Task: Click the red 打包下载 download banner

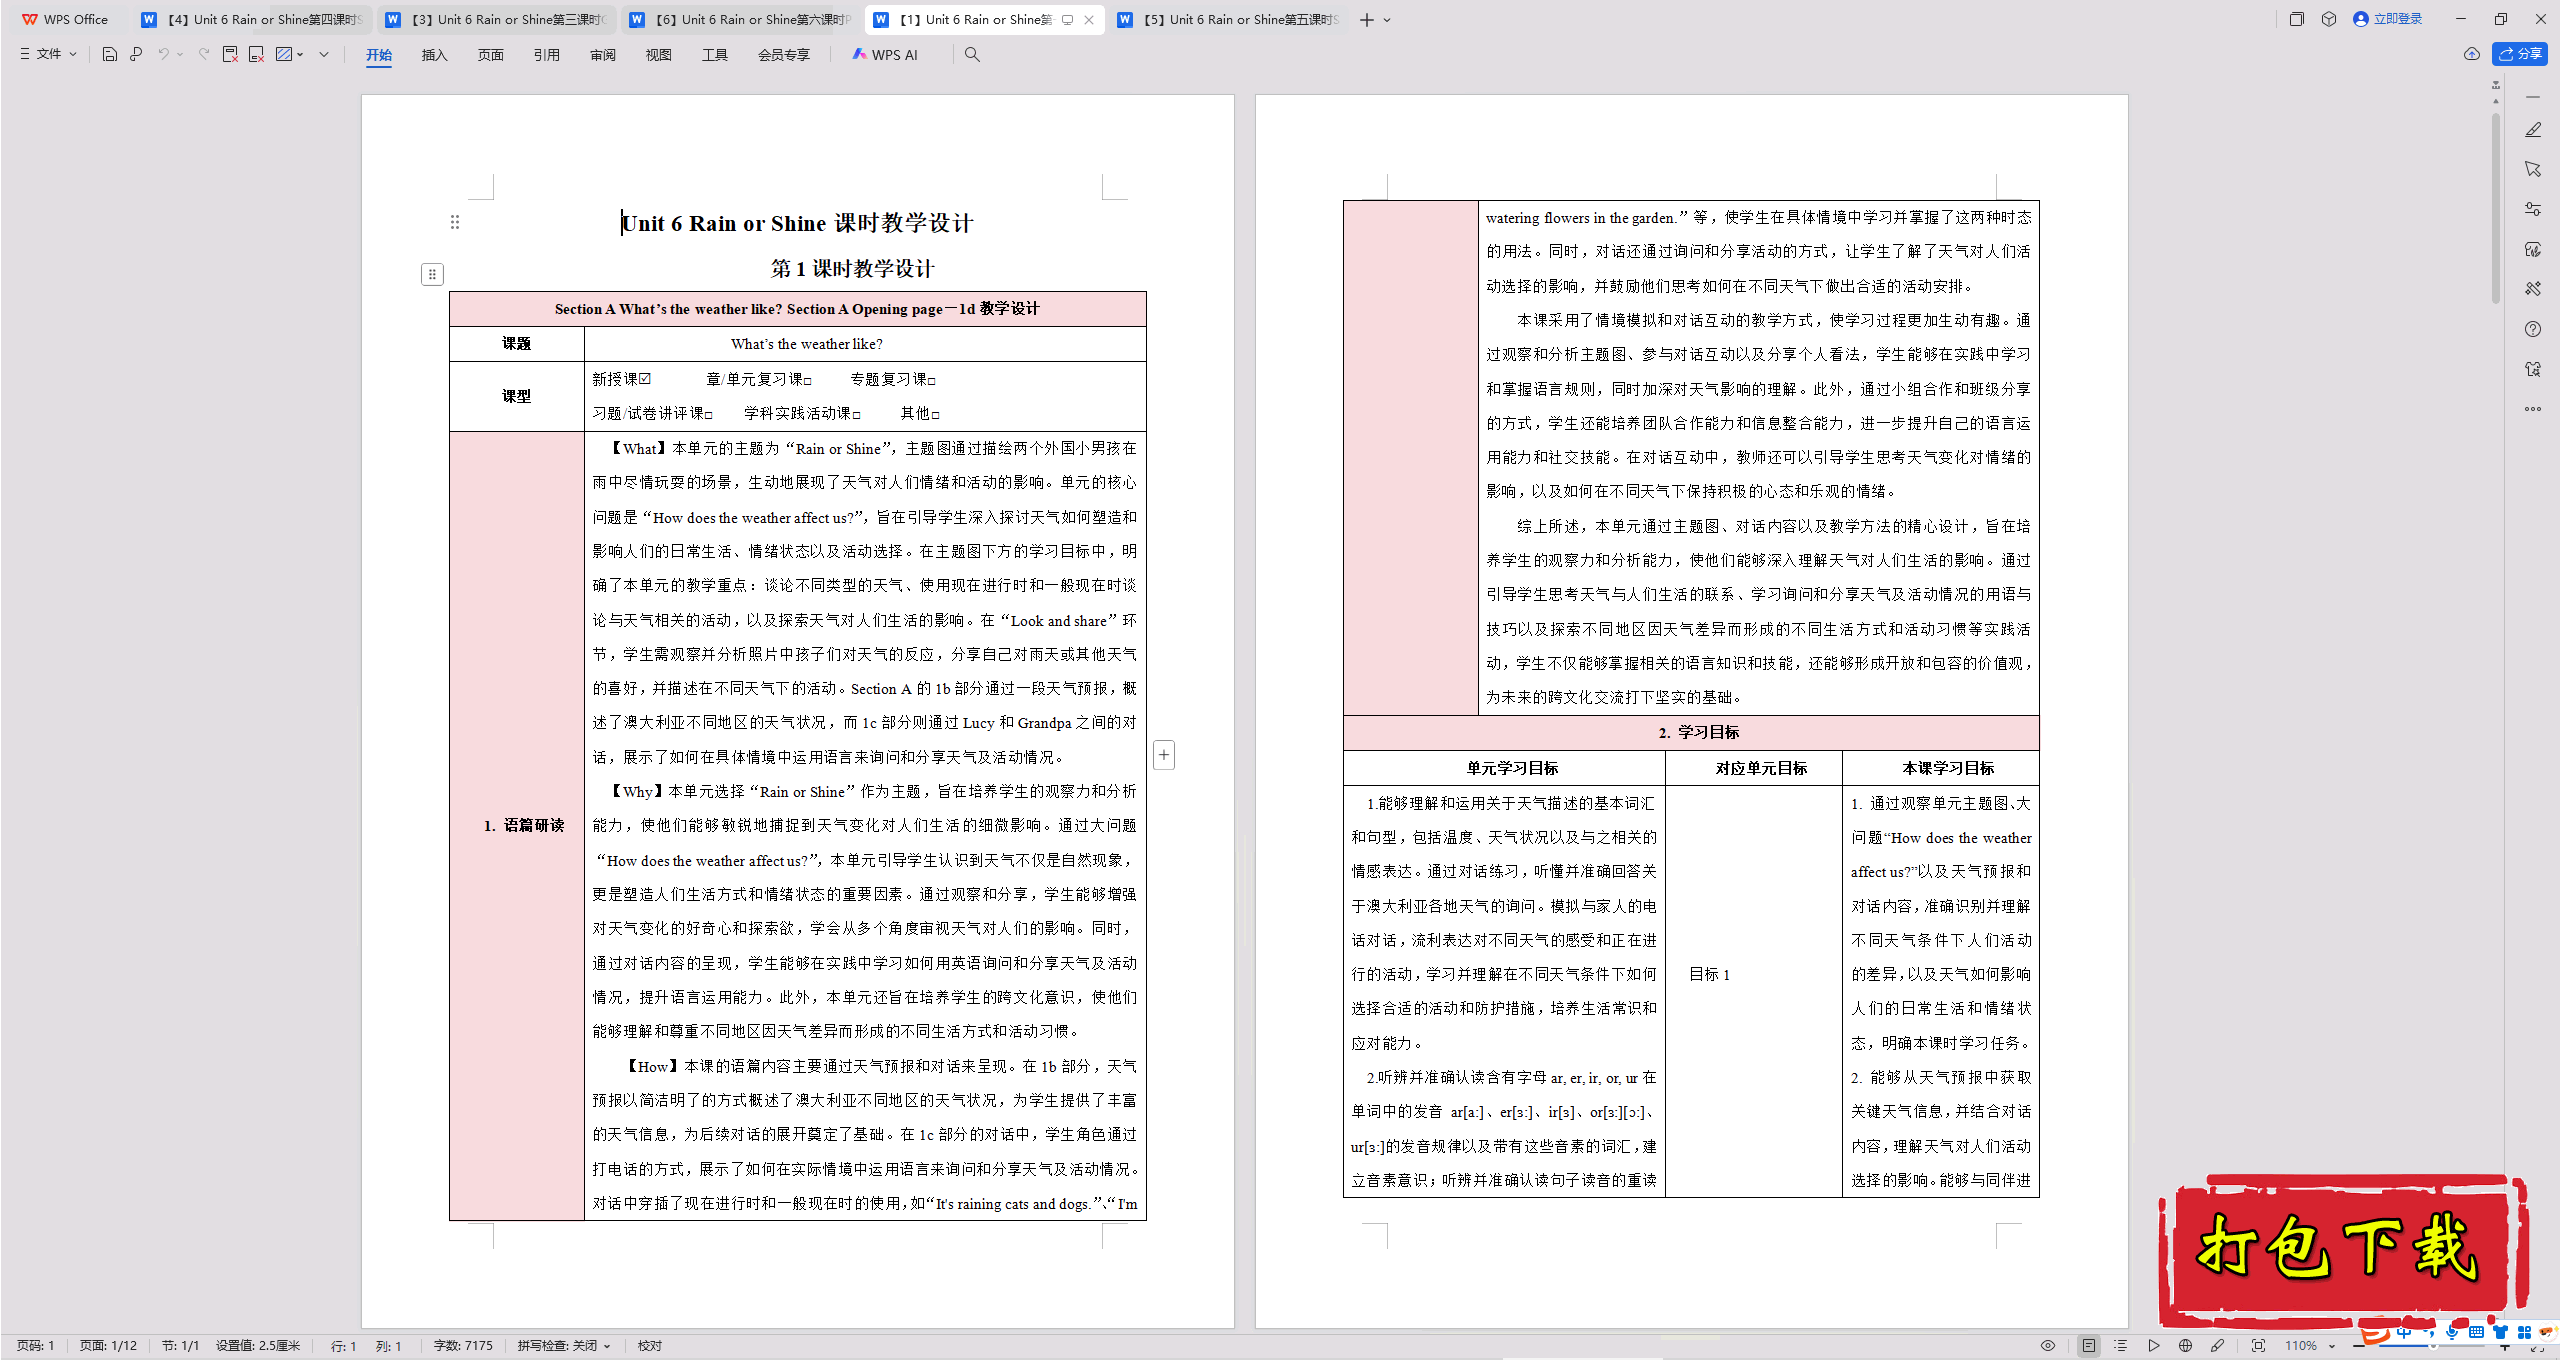Action: click(2342, 1250)
